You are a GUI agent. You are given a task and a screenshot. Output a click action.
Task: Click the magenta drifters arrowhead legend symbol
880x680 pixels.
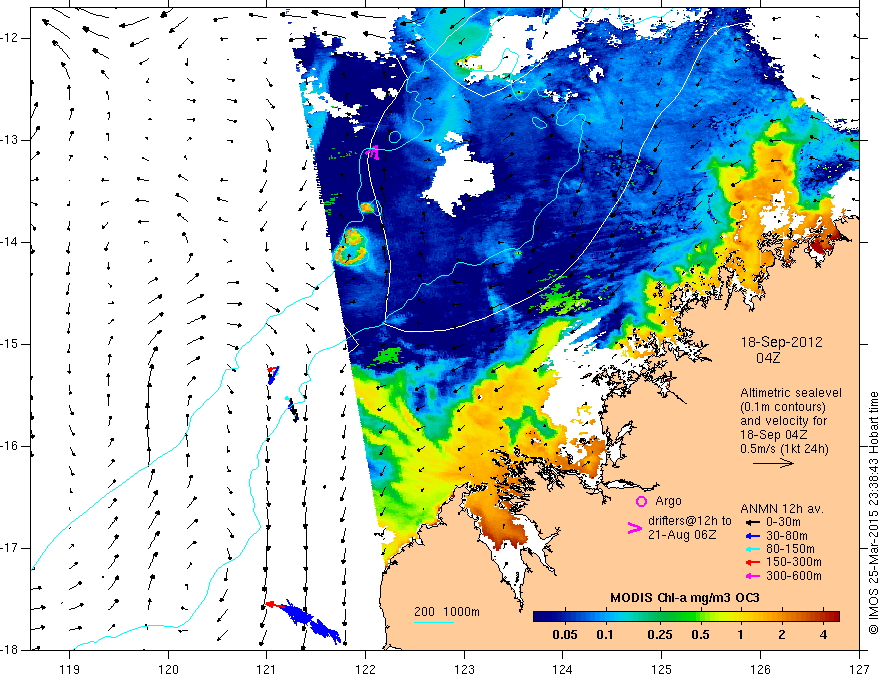click(x=634, y=528)
